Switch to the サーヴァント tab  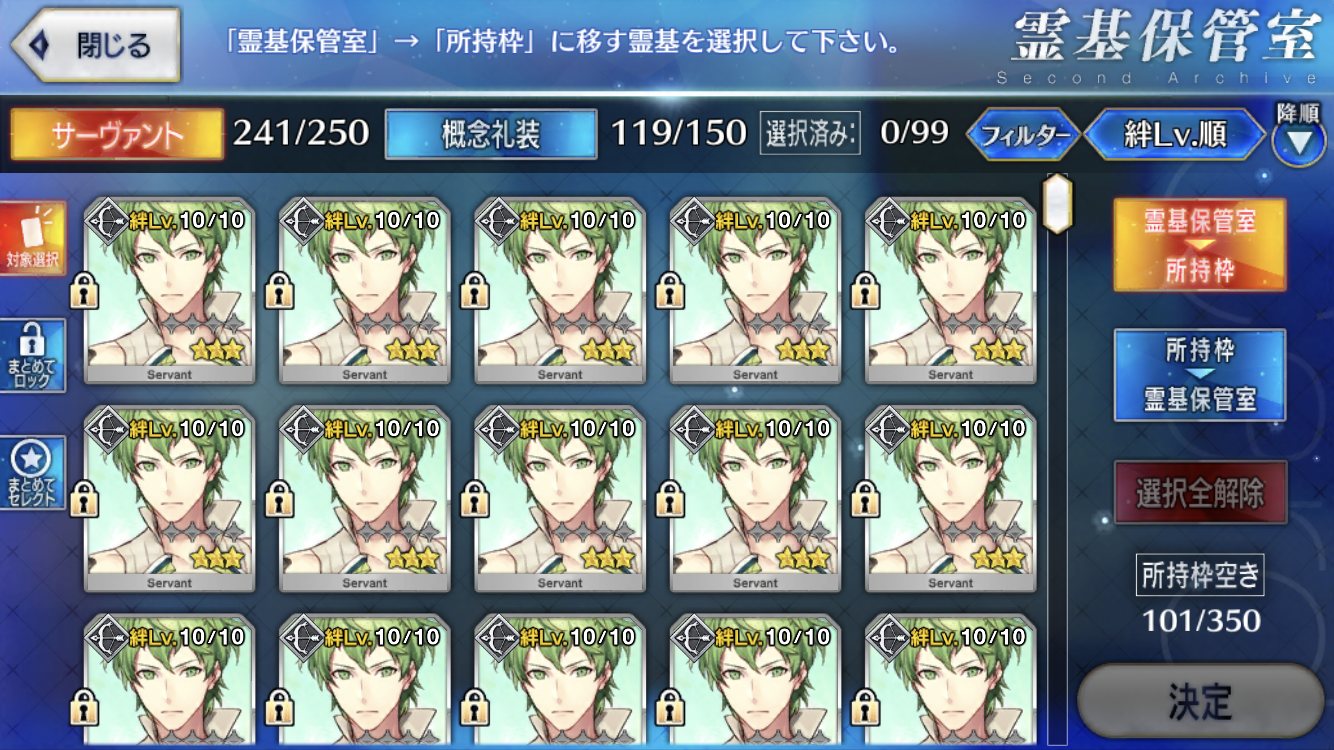click(116, 134)
